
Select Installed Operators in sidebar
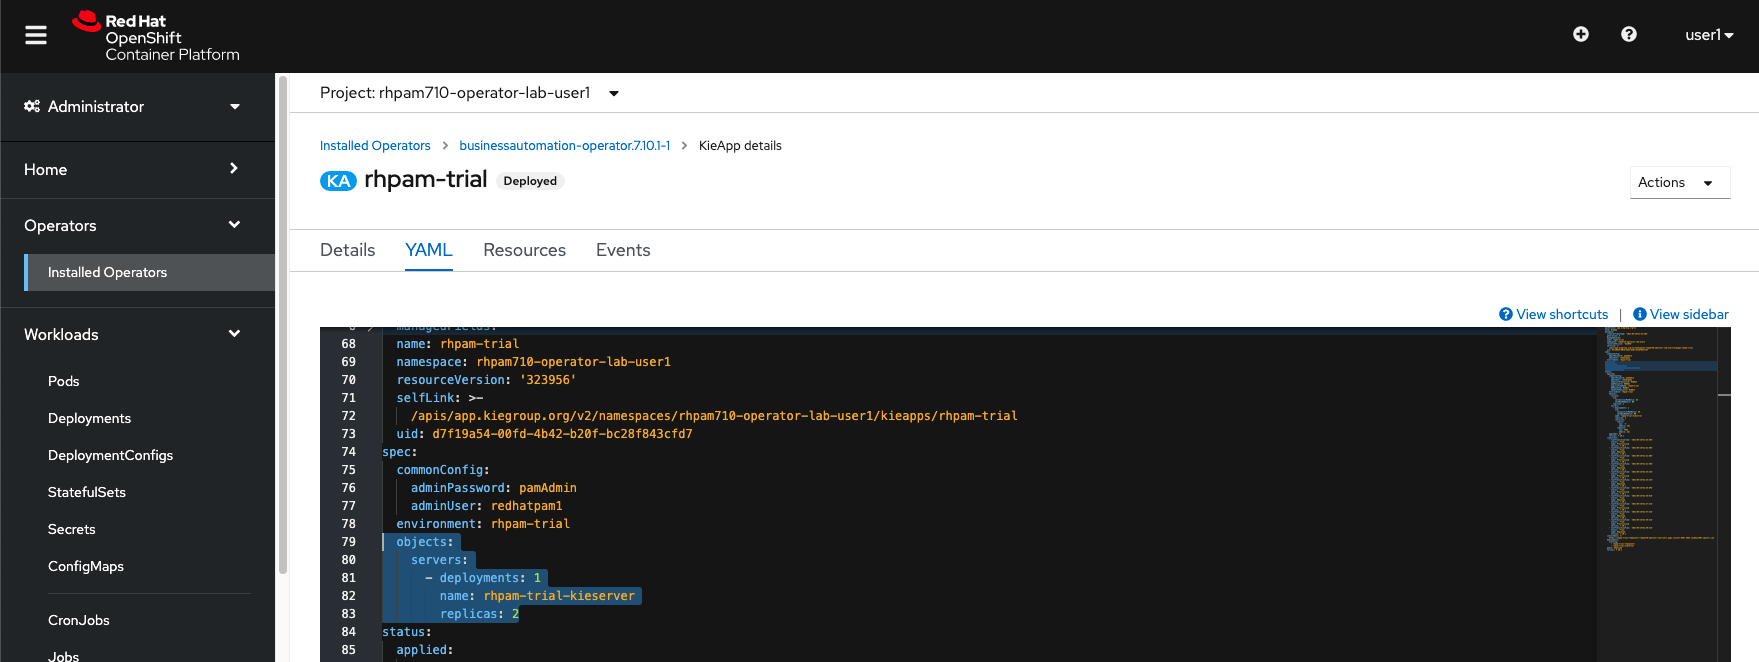pyautogui.click(x=149, y=272)
